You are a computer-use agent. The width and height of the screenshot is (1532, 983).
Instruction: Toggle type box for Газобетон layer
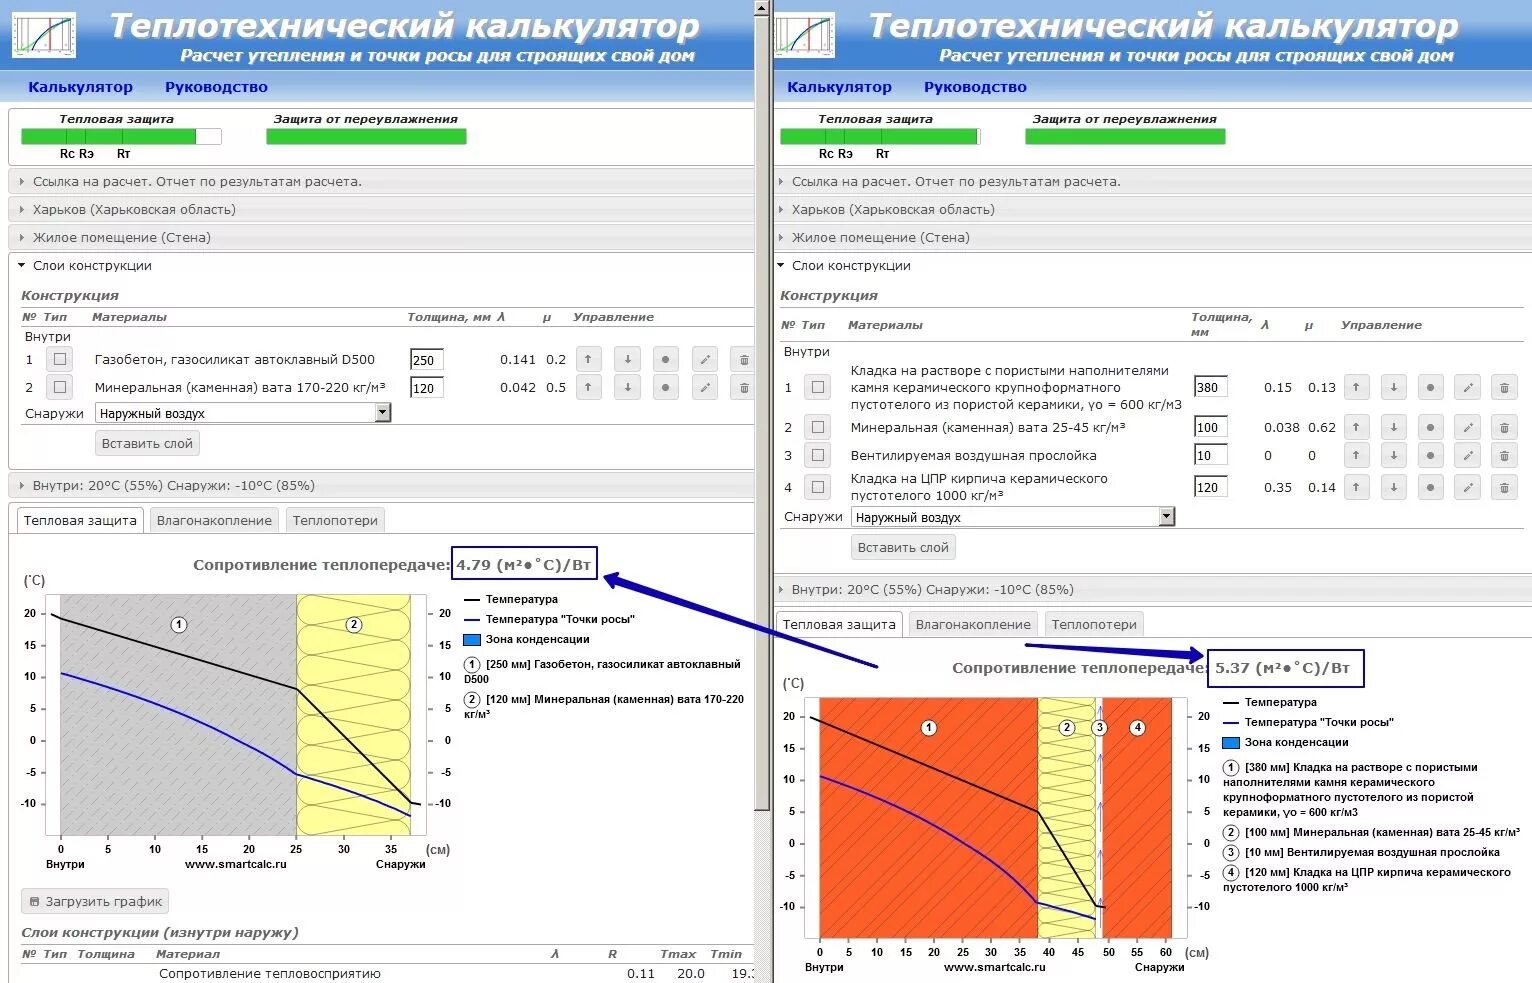coord(60,359)
